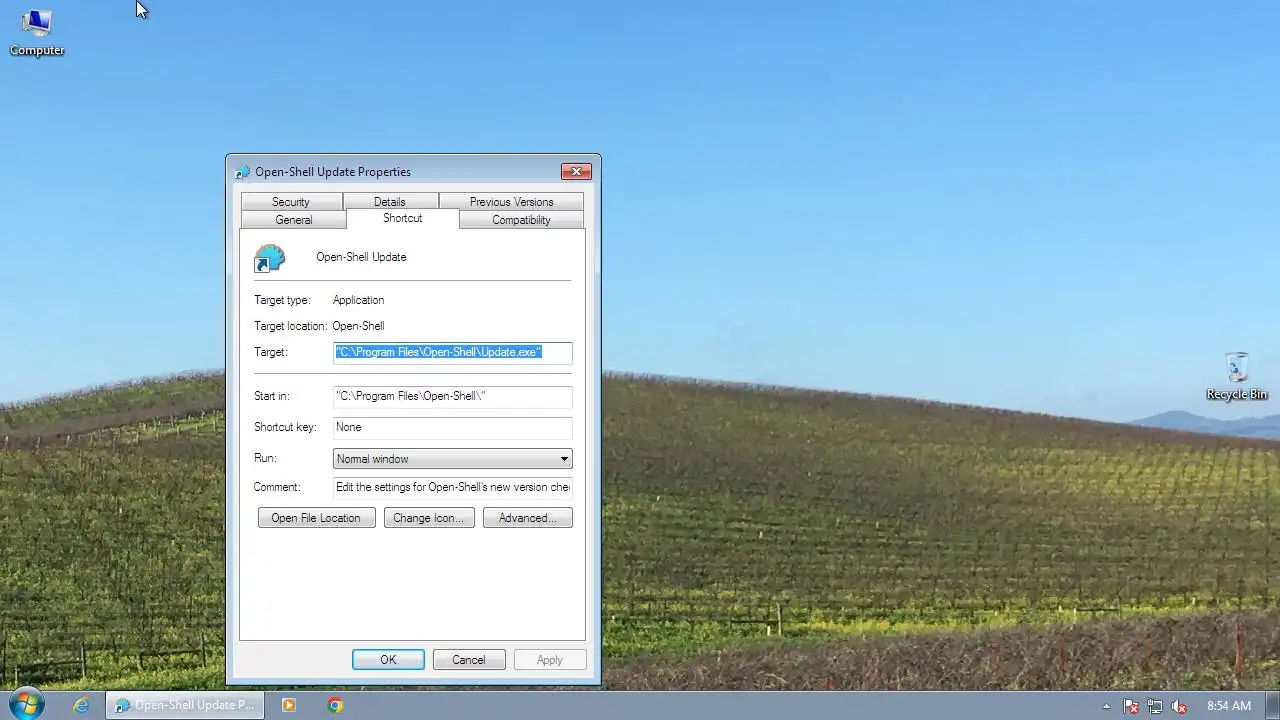
Task: Click the 'Open-Shell' target location text
Action: click(358, 326)
